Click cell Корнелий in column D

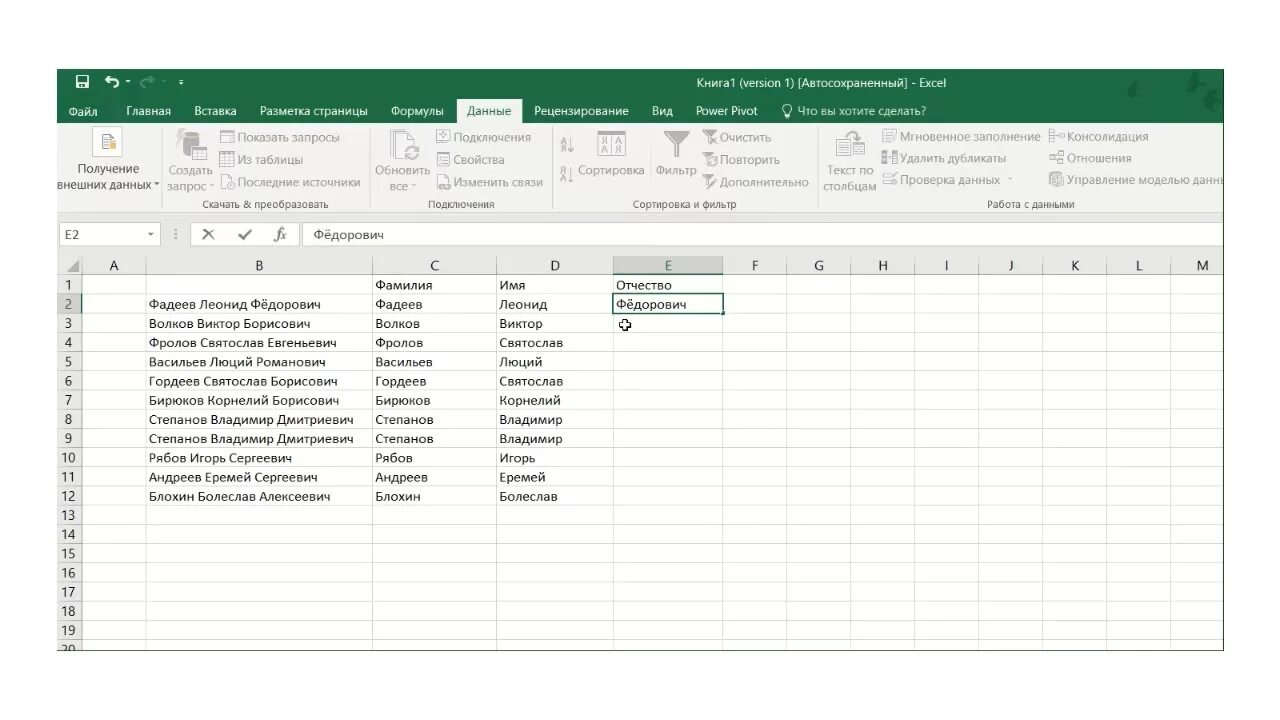pos(555,400)
